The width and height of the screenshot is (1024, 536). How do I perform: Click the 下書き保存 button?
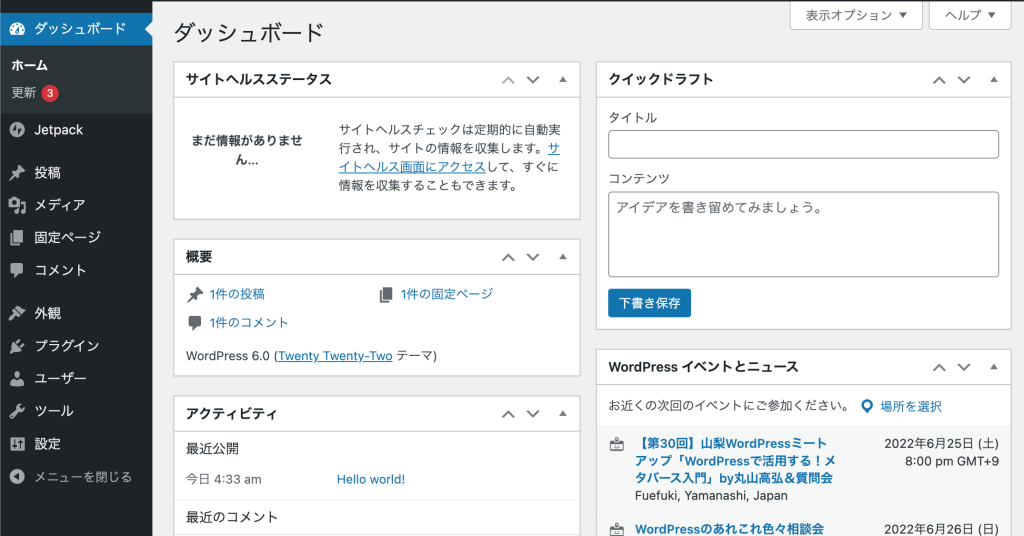tap(649, 303)
